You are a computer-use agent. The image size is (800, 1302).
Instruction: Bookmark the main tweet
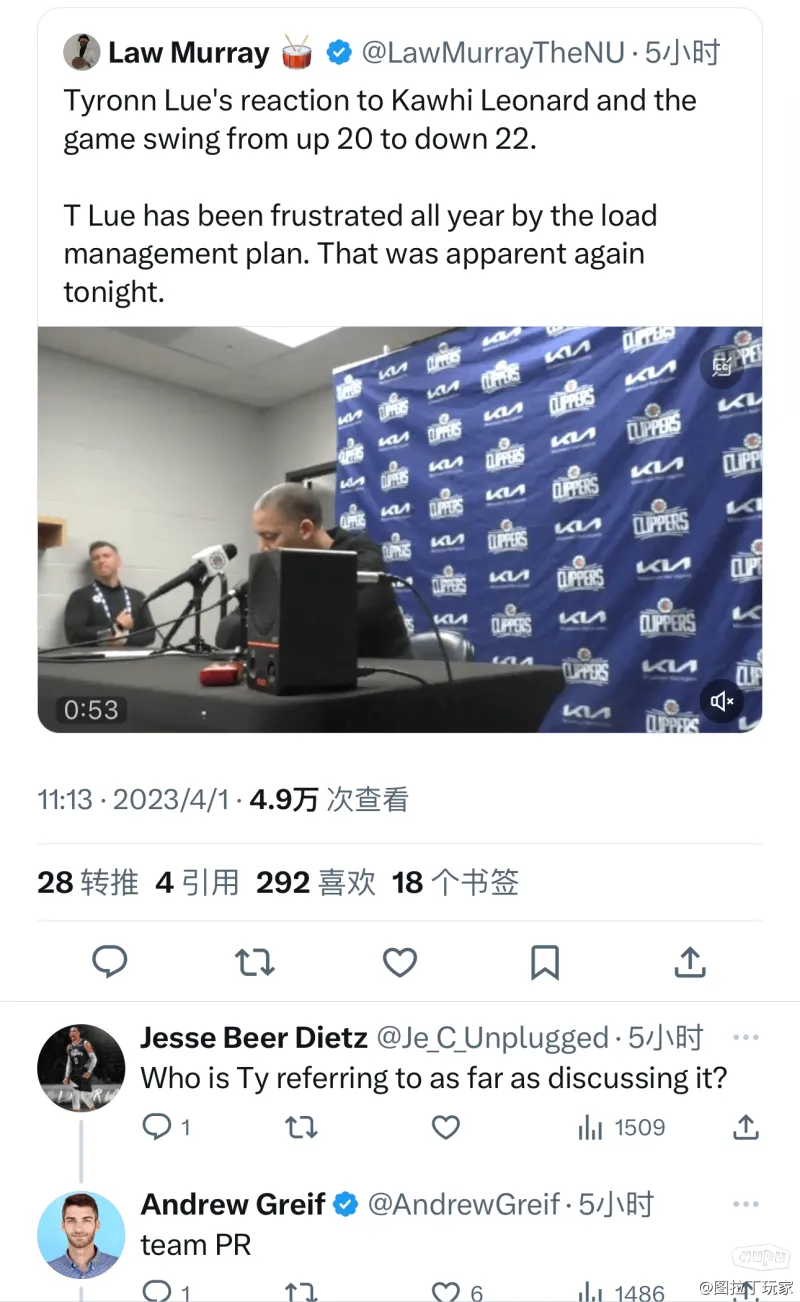click(x=544, y=962)
